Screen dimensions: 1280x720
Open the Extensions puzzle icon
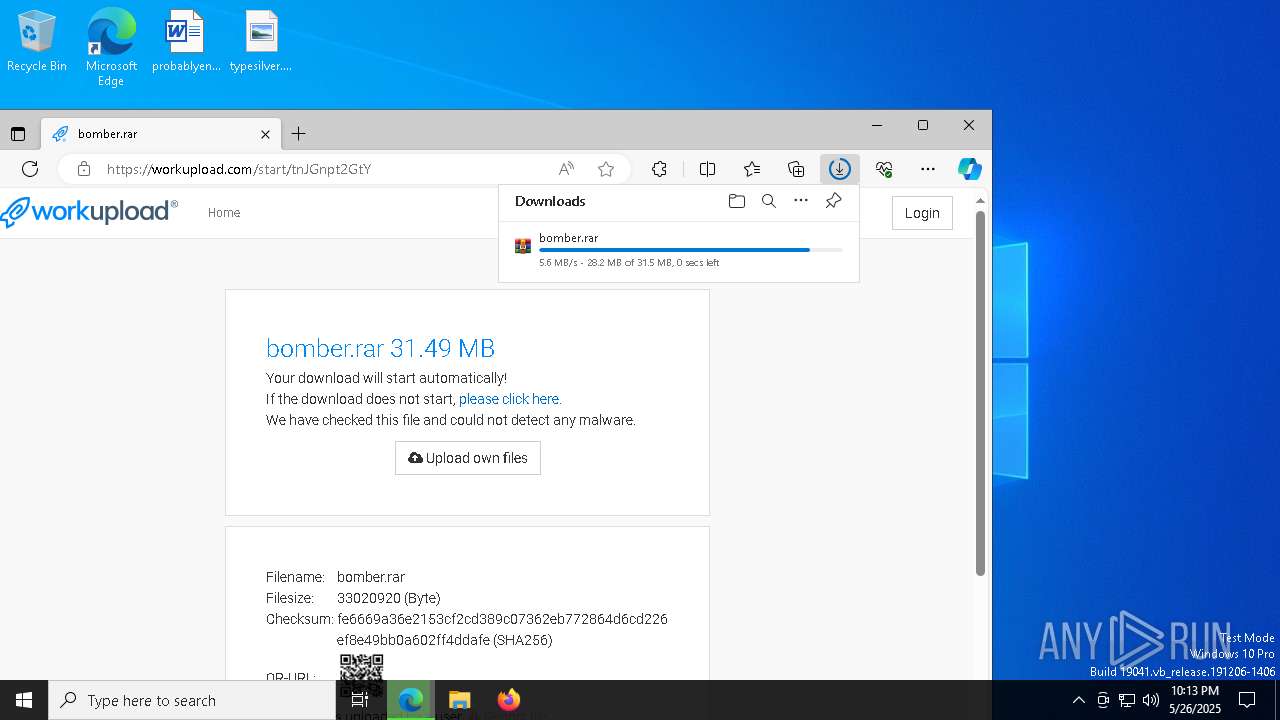[x=659, y=169]
